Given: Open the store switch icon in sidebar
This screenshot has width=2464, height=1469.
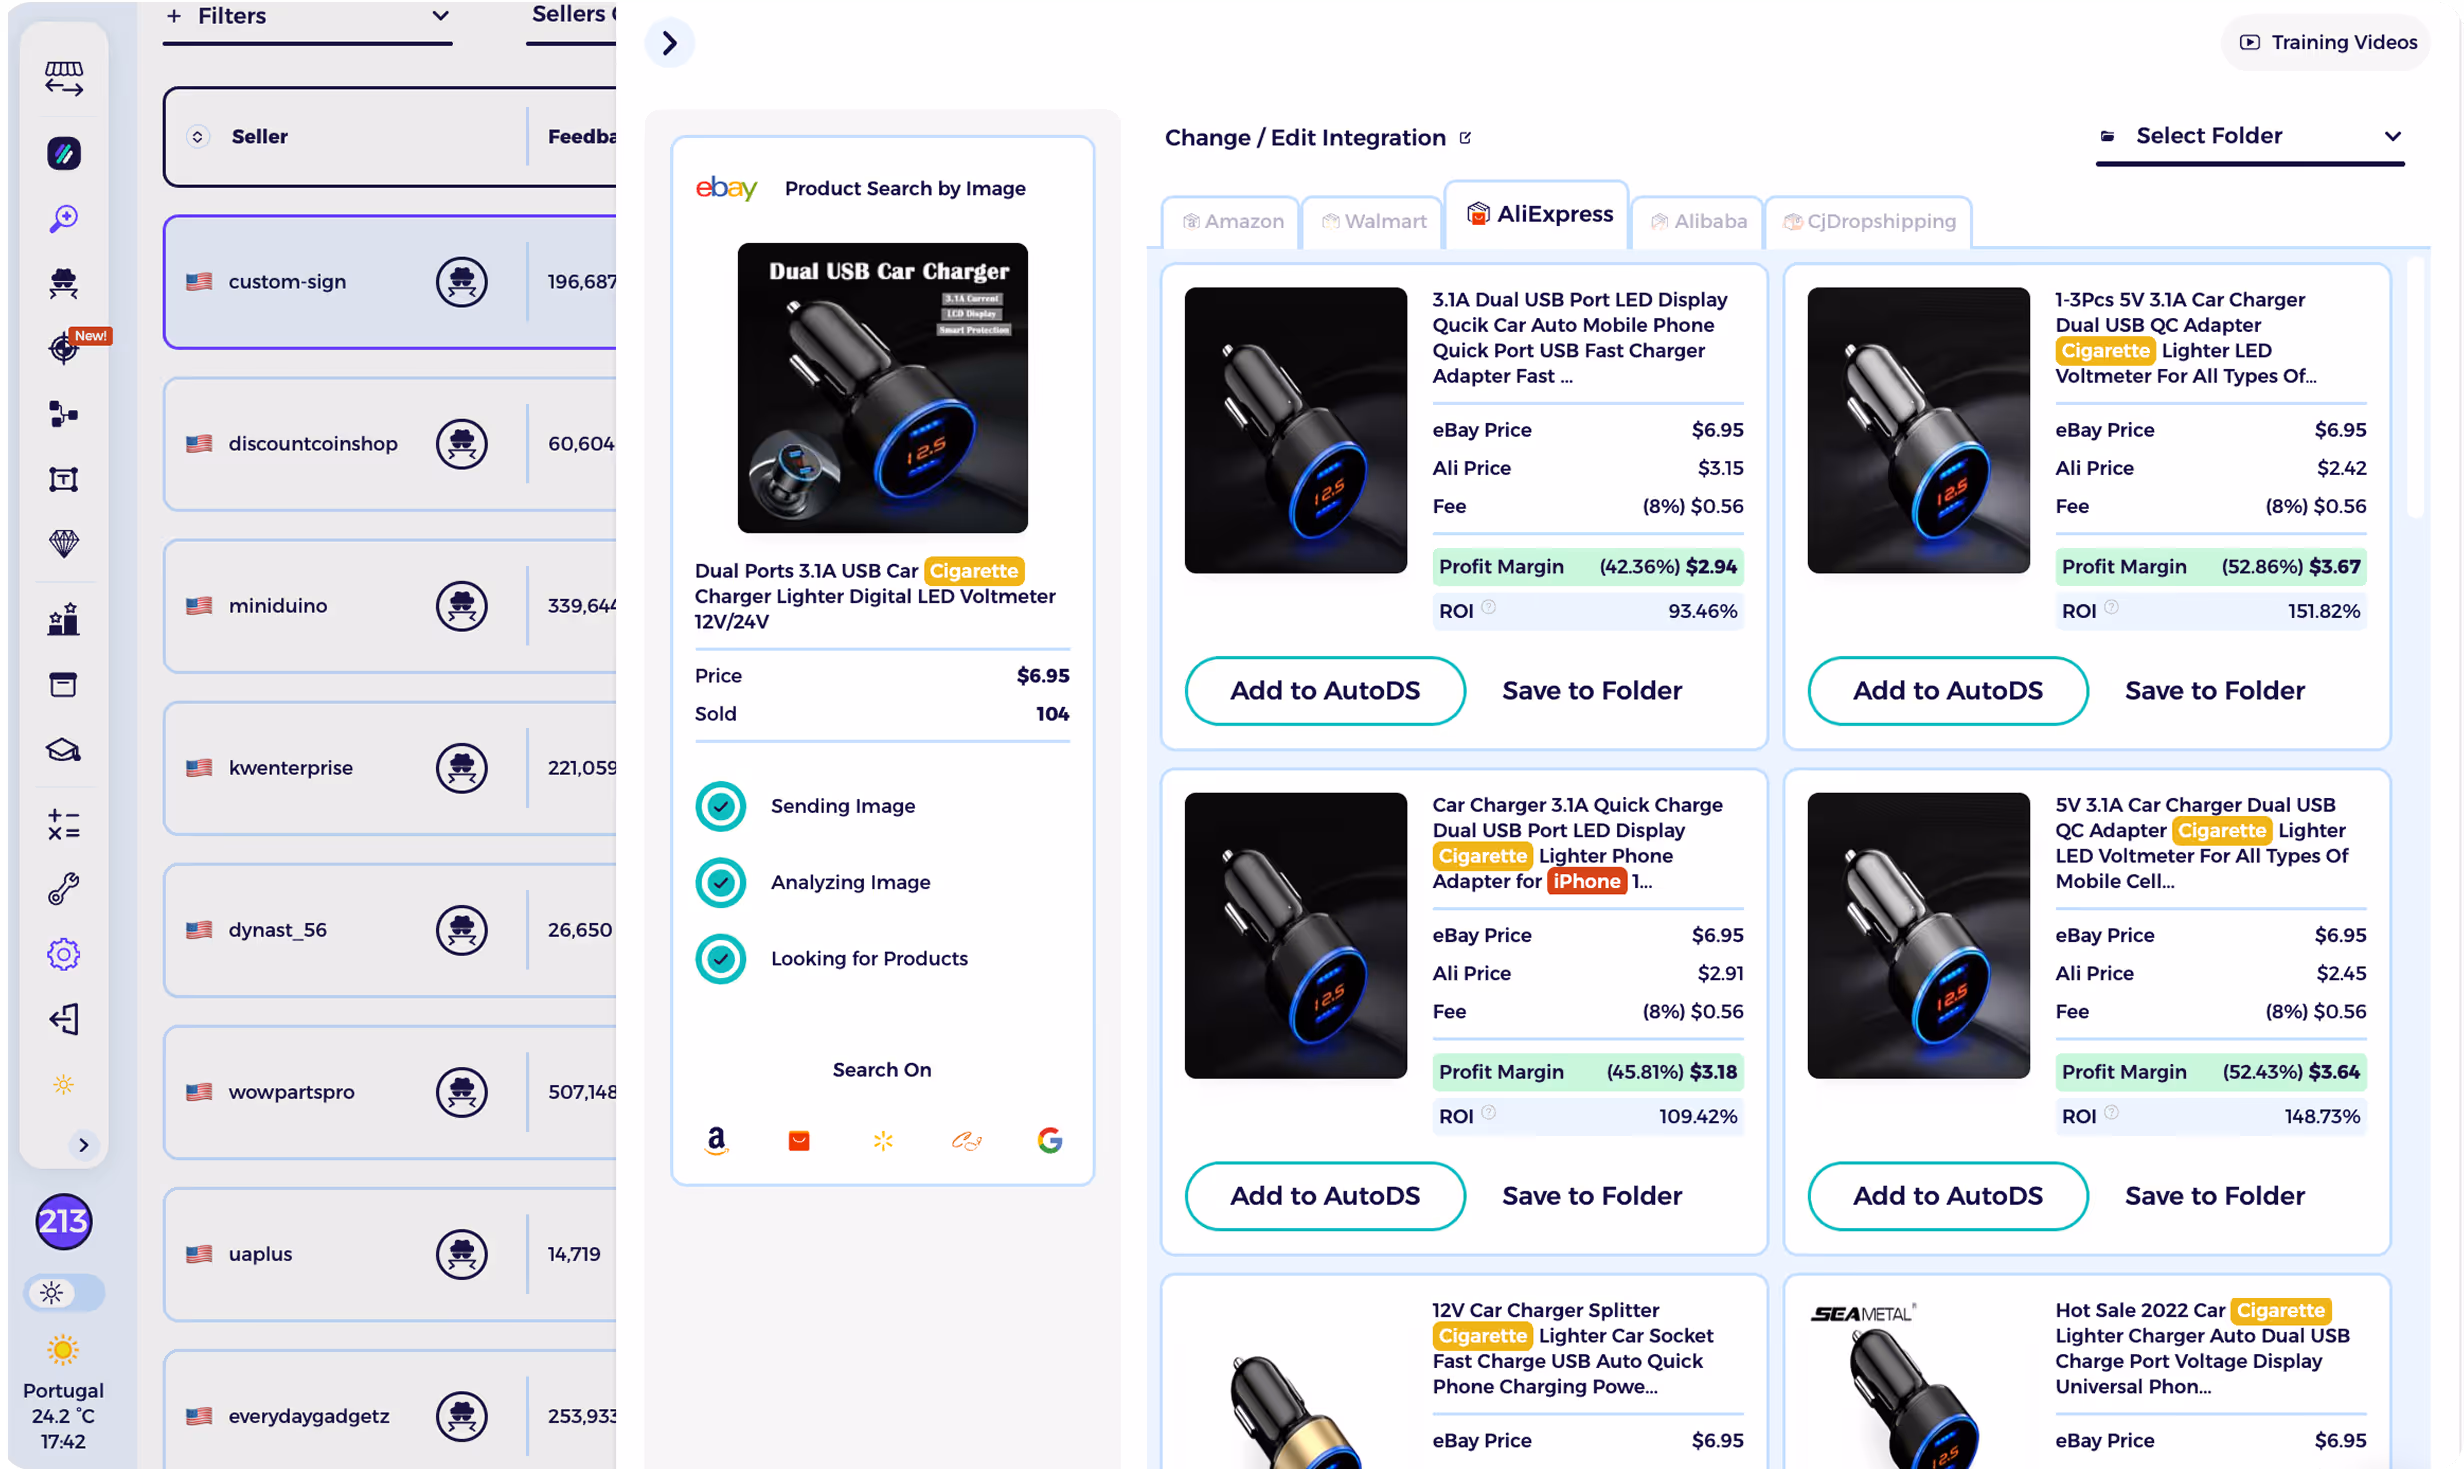Looking at the screenshot, I should [63, 77].
